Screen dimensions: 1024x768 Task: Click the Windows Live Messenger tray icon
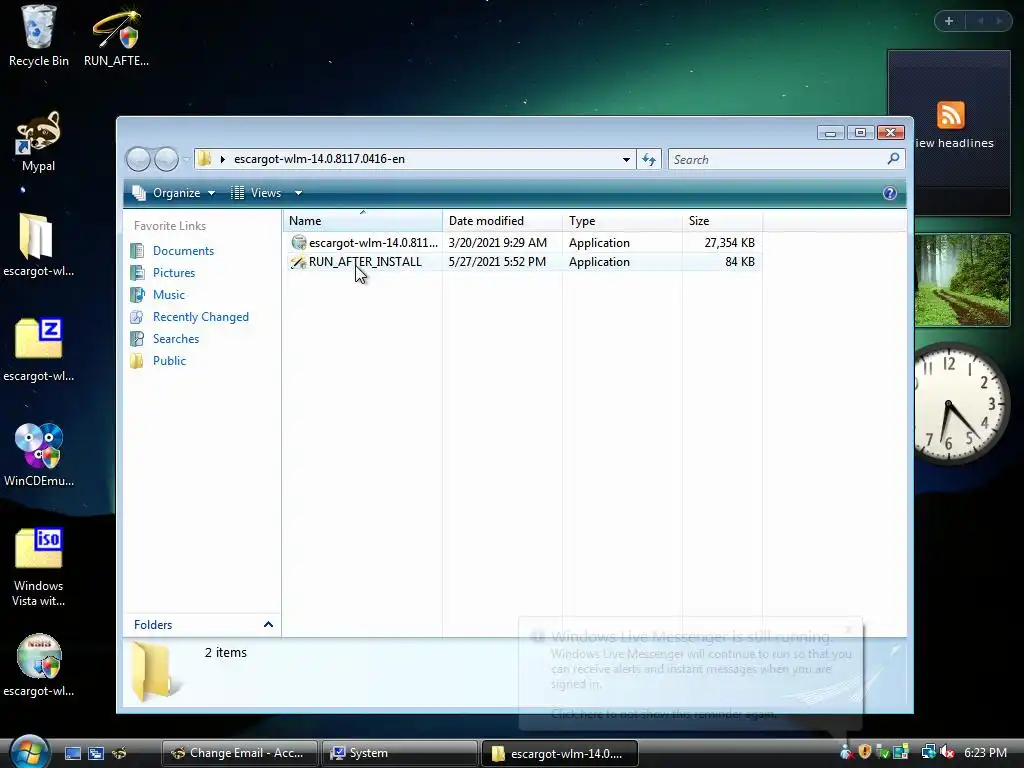[847, 752]
